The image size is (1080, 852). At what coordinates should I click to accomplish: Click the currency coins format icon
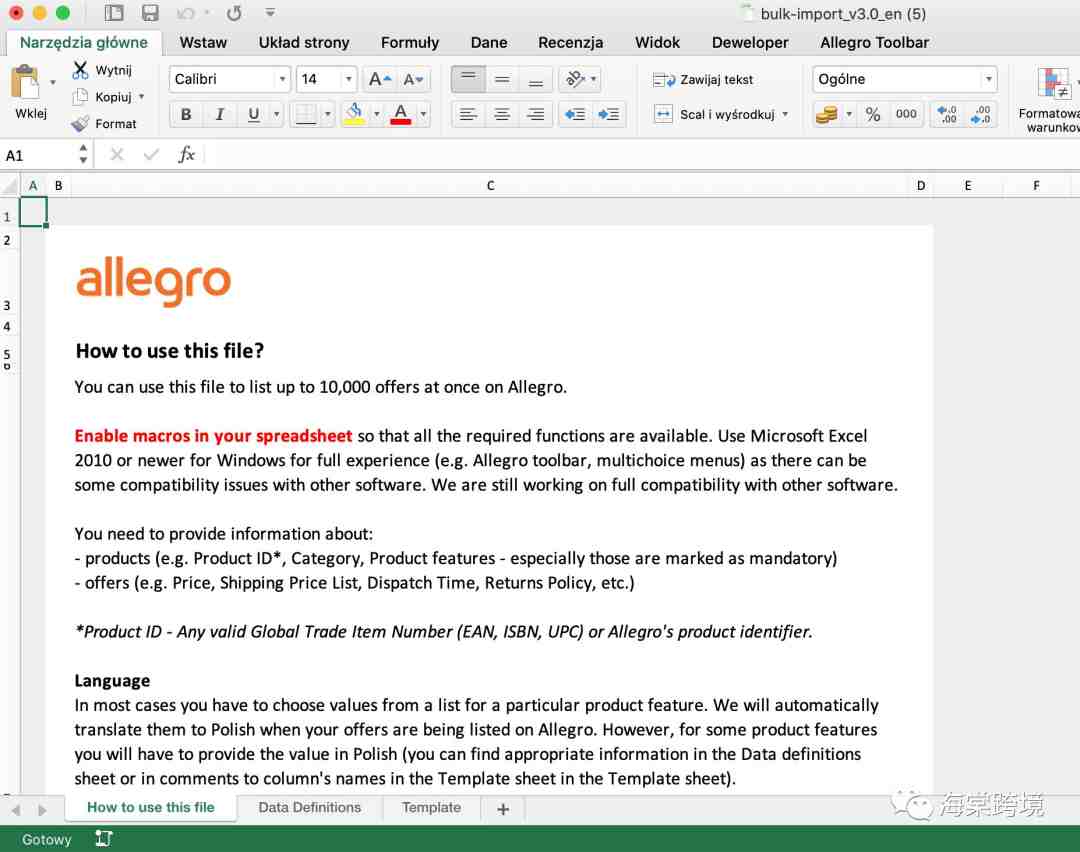pyautogui.click(x=827, y=114)
